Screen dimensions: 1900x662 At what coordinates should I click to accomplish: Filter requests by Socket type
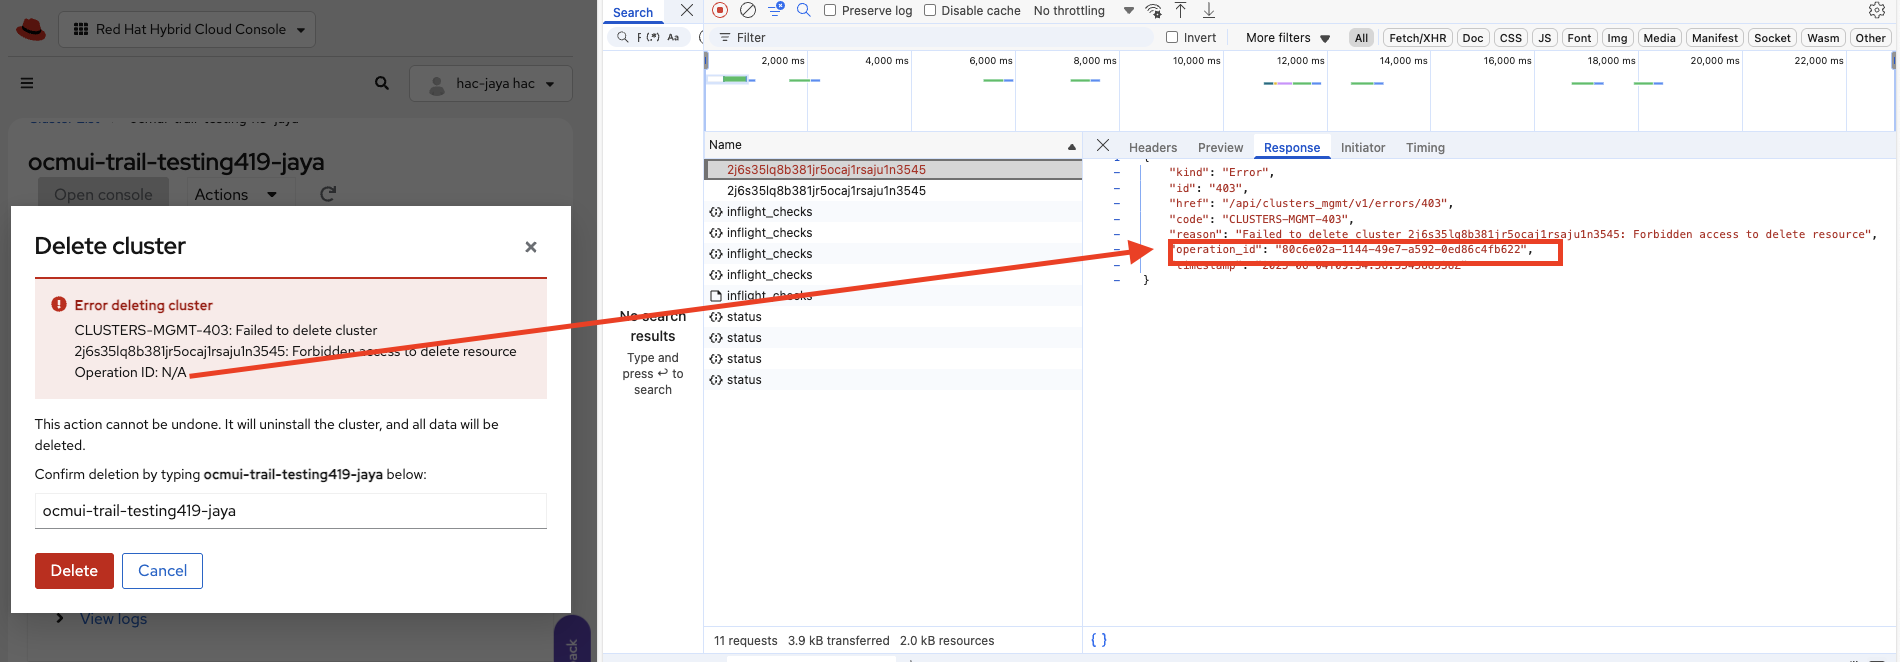pos(1772,38)
